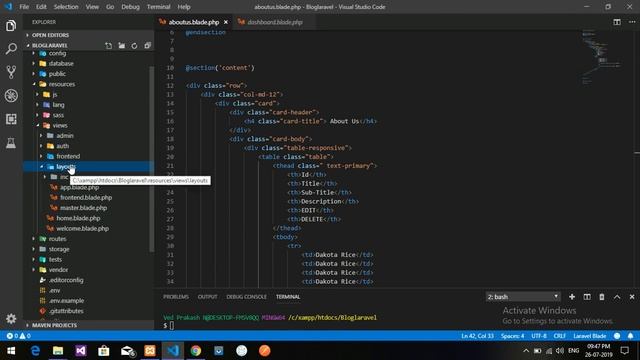Open the XAMPP icon on the taskbar
The image size is (640, 360).
[x=150, y=351]
